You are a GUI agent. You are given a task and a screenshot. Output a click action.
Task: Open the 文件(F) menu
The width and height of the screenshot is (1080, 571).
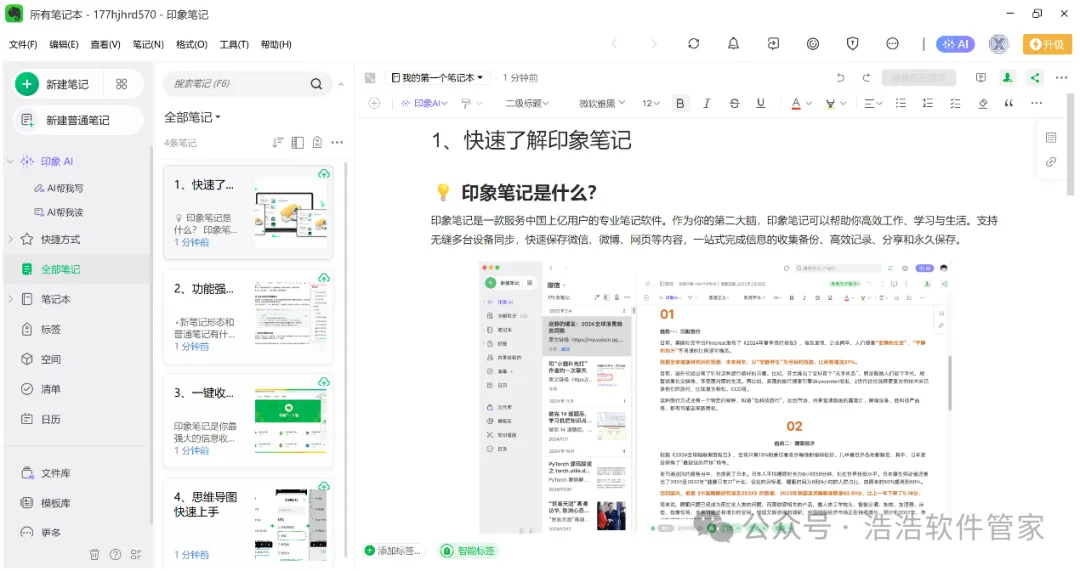23,44
